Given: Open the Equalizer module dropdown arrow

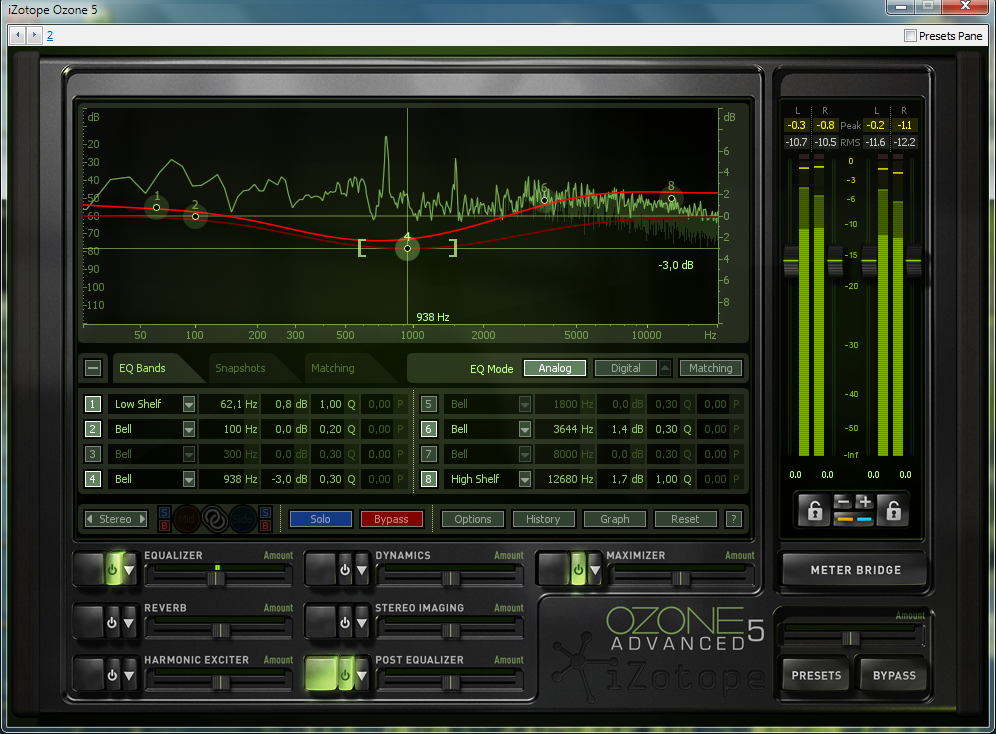Looking at the screenshot, I should tap(129, 570).
